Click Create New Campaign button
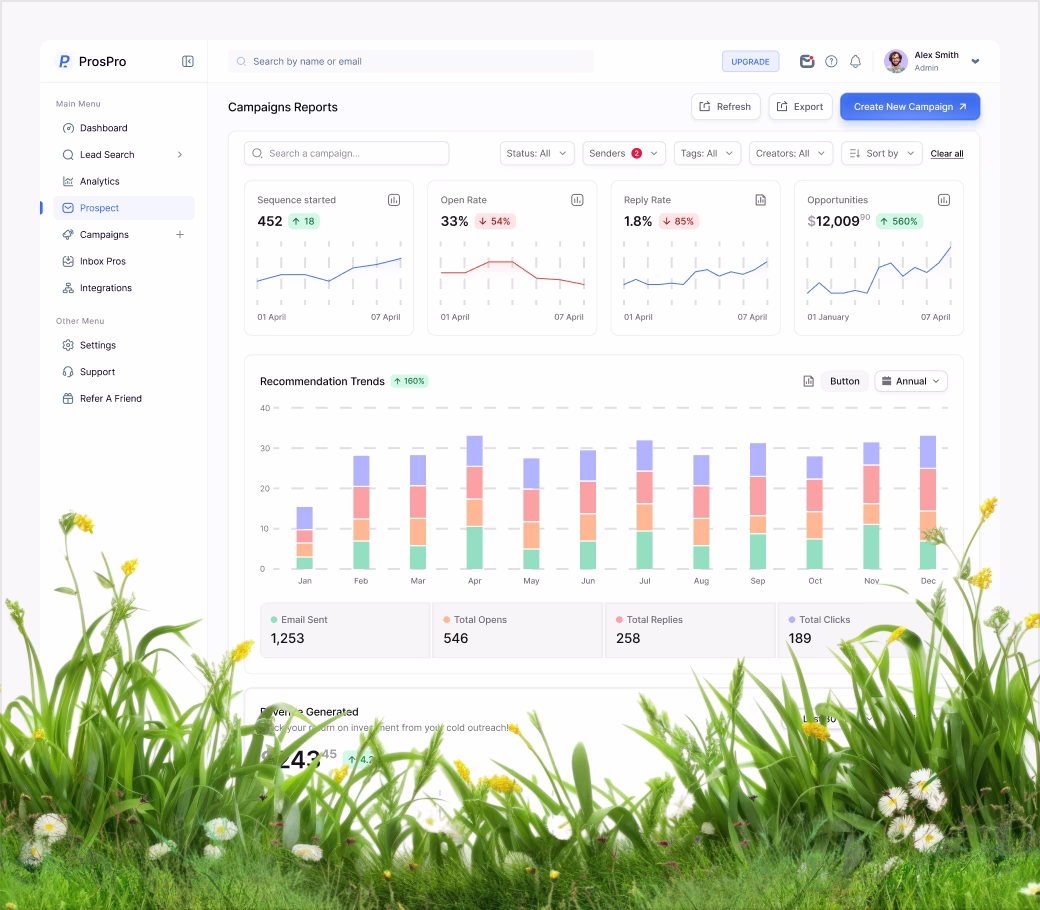 click(909, 107)
